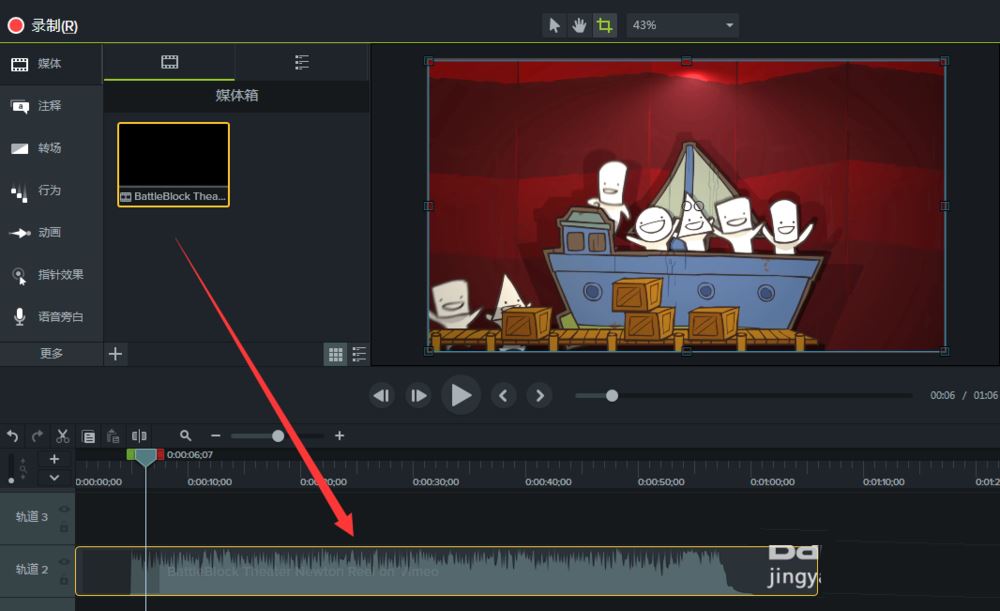Switch to media bin filmstrip tab

tap(169, 62)
